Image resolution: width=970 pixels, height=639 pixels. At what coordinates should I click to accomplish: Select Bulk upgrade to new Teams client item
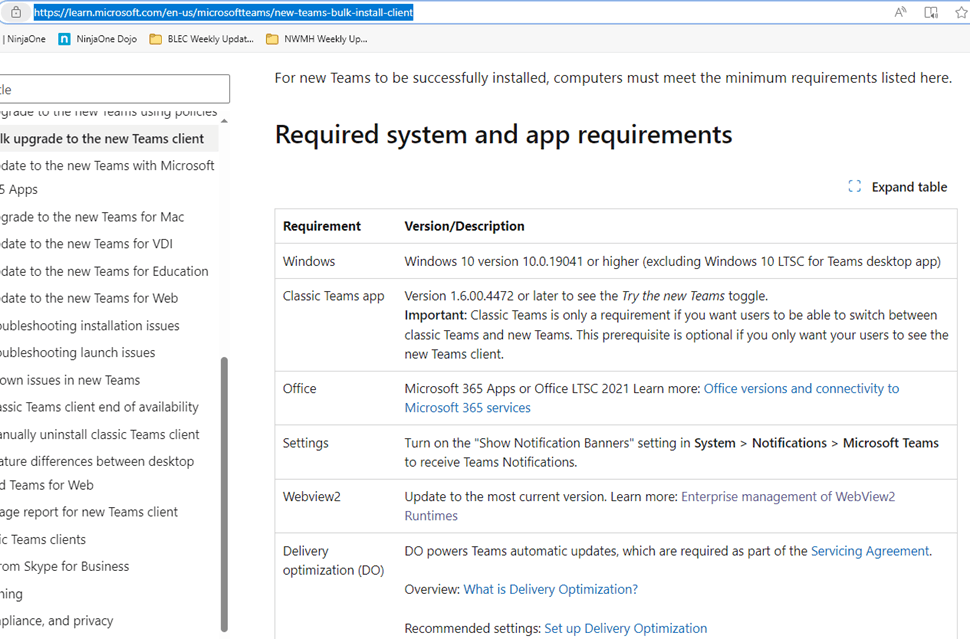(x=102, y=139)
